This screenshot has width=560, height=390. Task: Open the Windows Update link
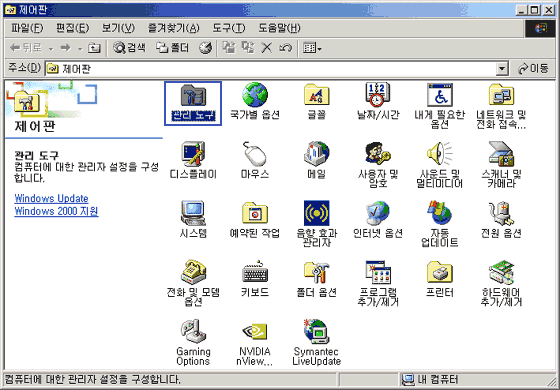(51, 199)
